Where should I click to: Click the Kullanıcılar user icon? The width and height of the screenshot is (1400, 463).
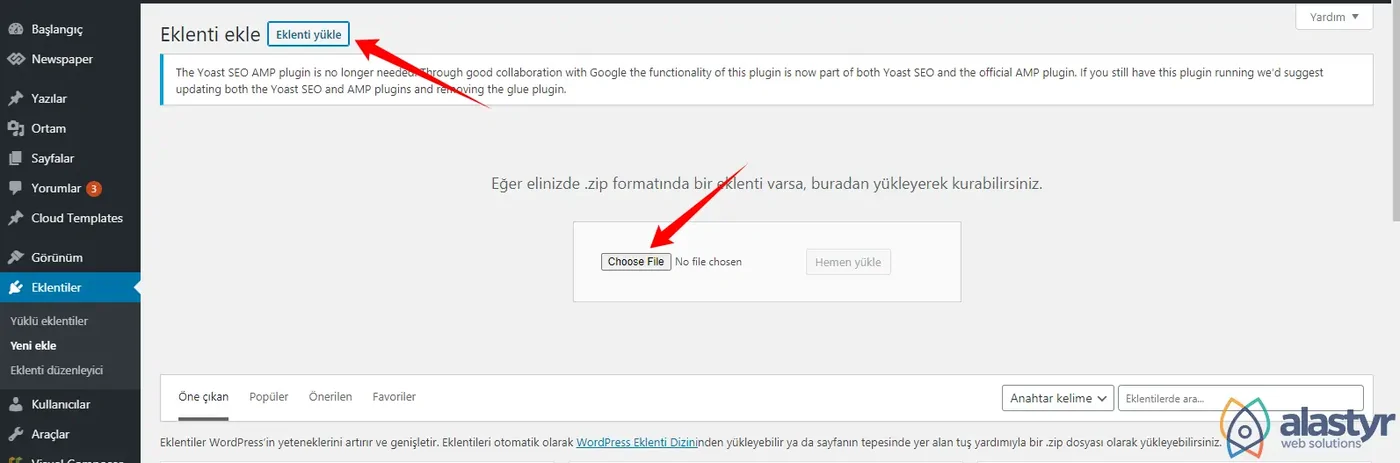(x=16, y=405)
